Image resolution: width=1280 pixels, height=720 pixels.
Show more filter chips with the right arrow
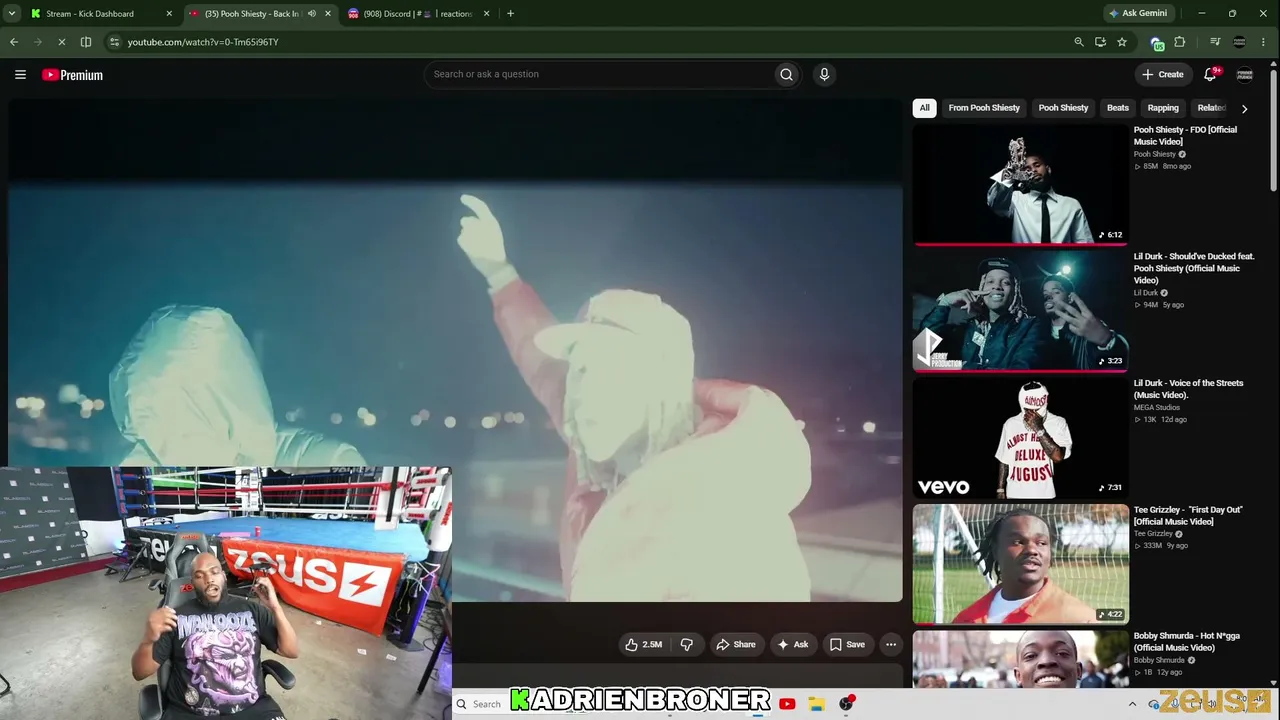coord(1244,108)
